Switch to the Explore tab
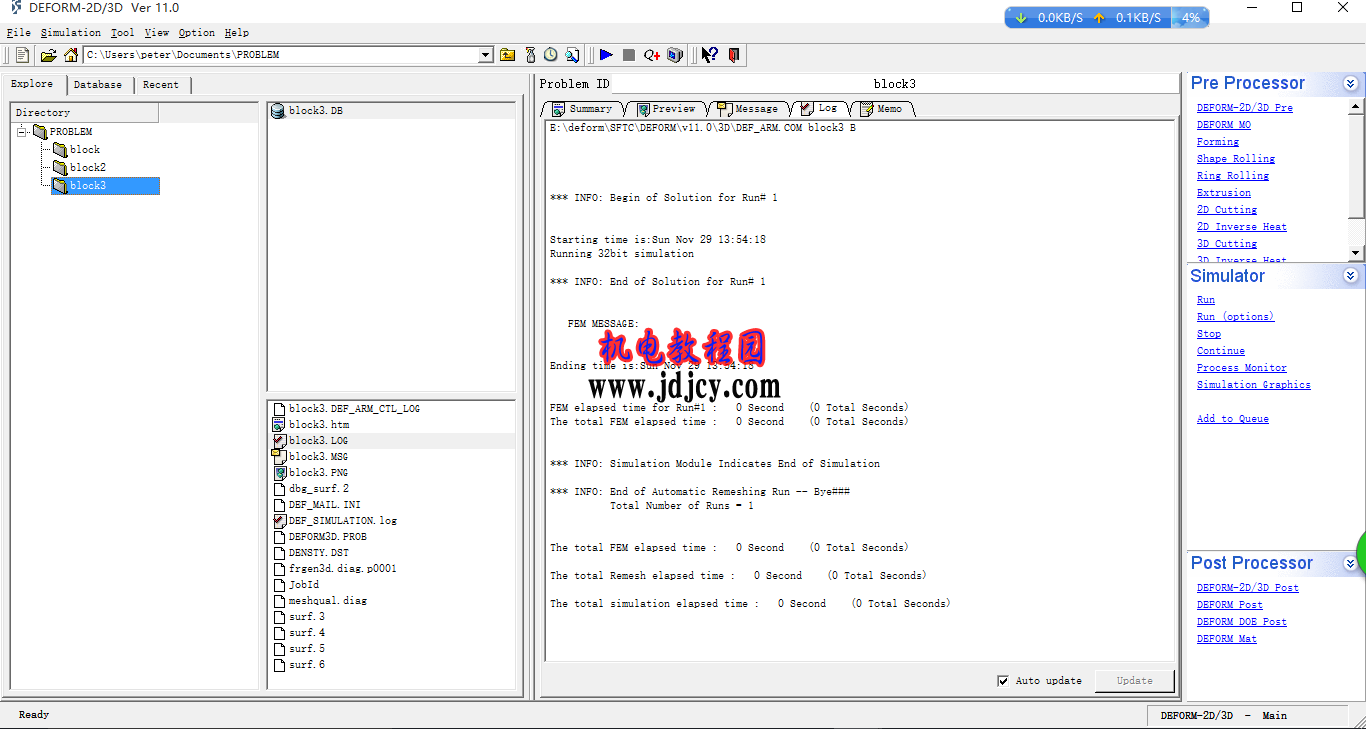This screenshot has height=729, width=1366. [32, 84]
